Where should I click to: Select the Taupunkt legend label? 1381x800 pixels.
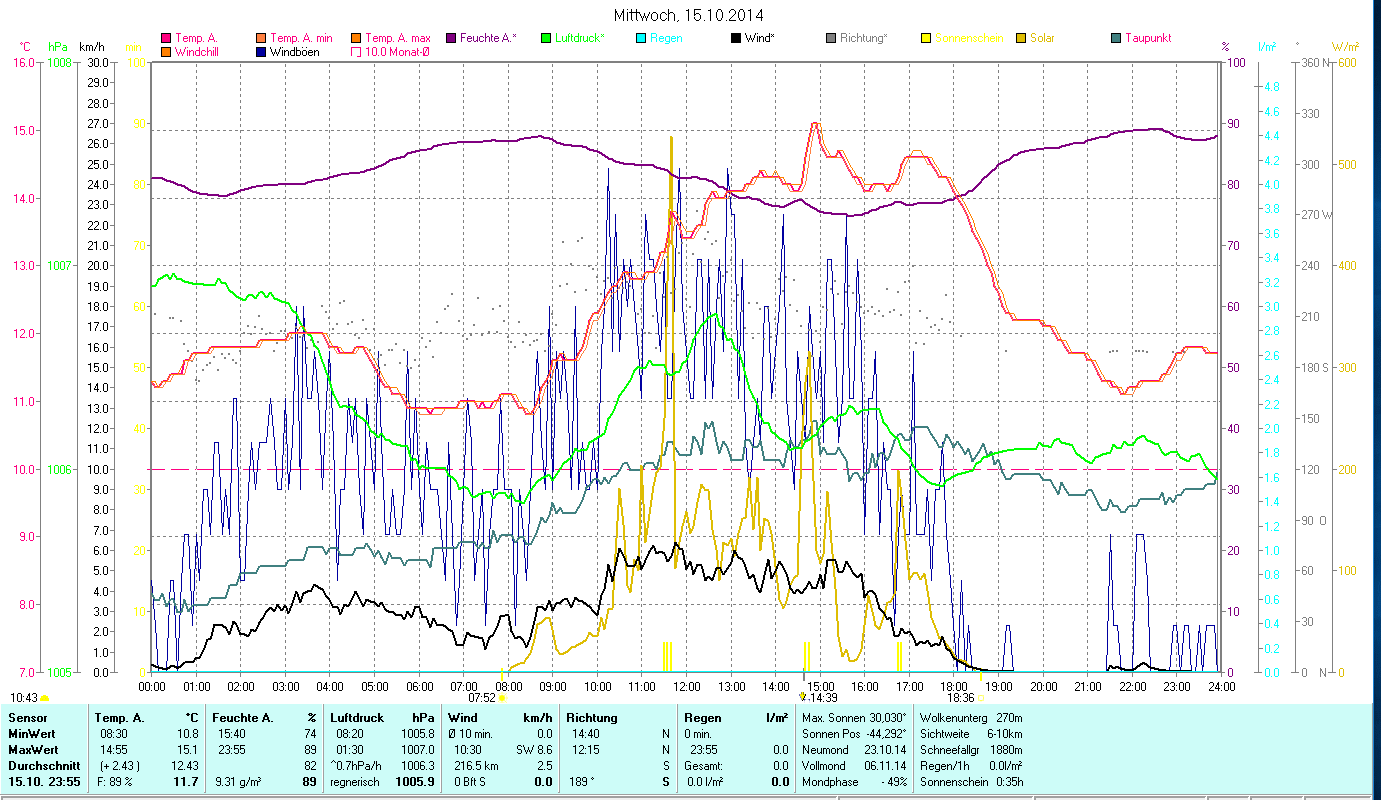1148,38
